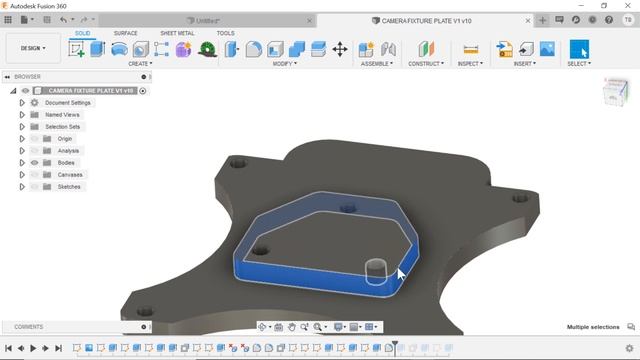This screenshot has height=360, width=640.
Task: Select the Offset Face tool
Action: pyautogui.click(x=318, y=49)
